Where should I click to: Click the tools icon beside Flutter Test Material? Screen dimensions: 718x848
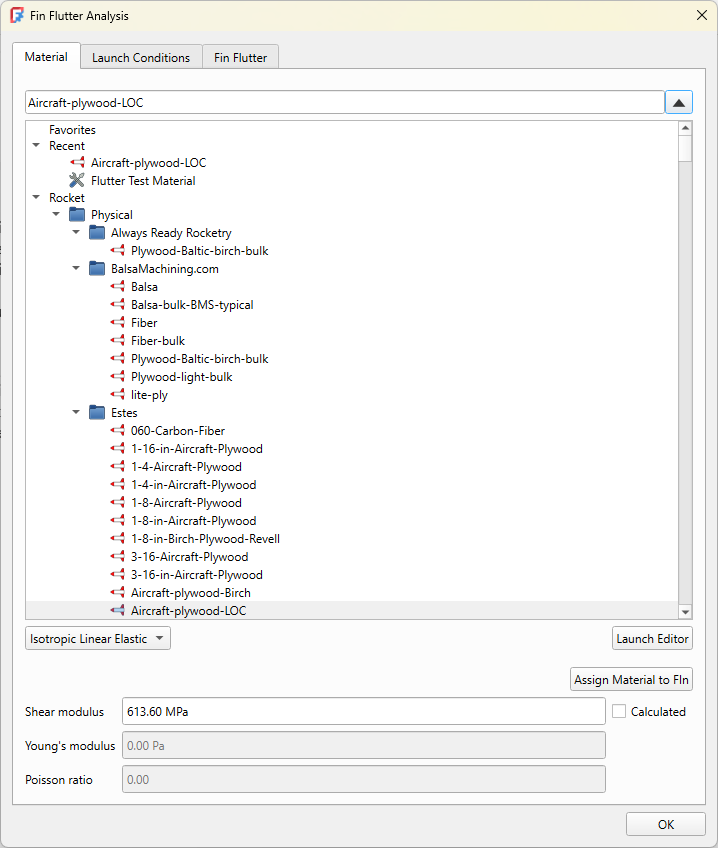[77, 180]
